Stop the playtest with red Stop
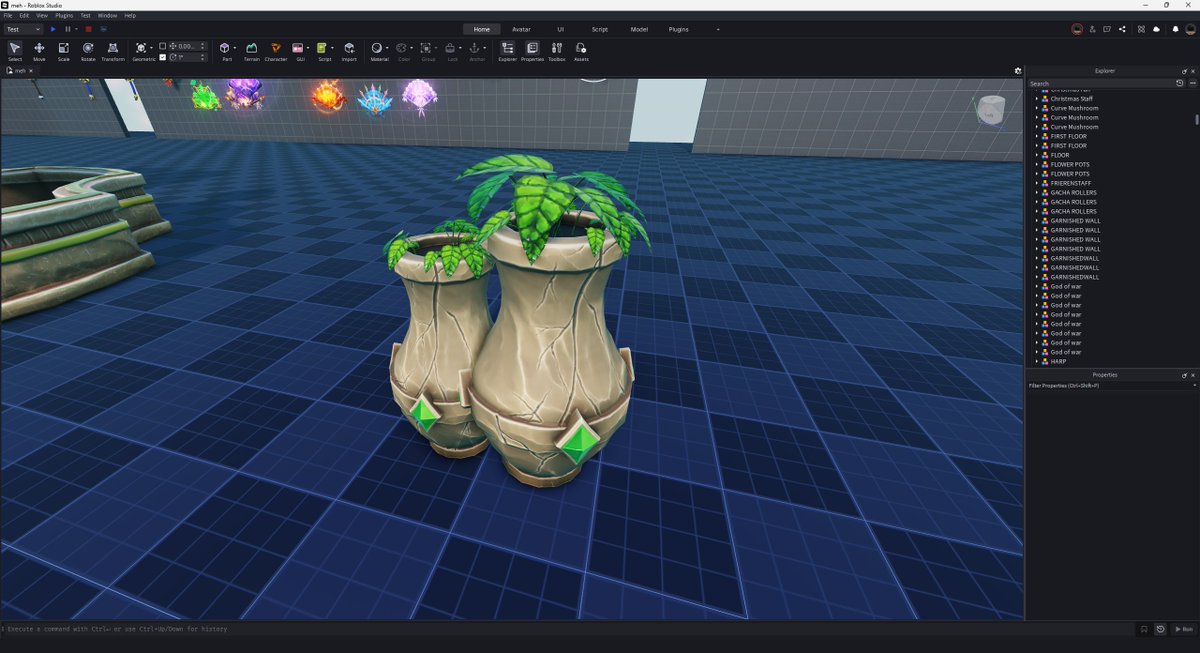This screenshot has width=1200, height=653. [x=89, y=29]
